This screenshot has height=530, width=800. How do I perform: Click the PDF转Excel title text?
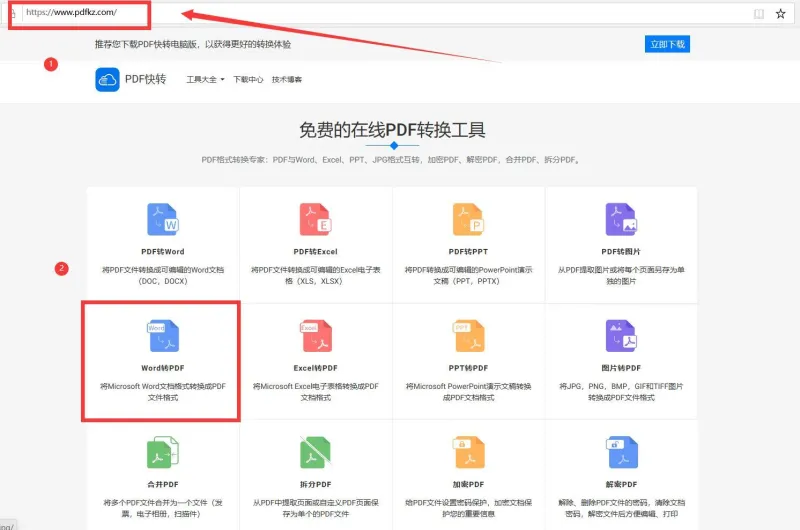[315, 251]
